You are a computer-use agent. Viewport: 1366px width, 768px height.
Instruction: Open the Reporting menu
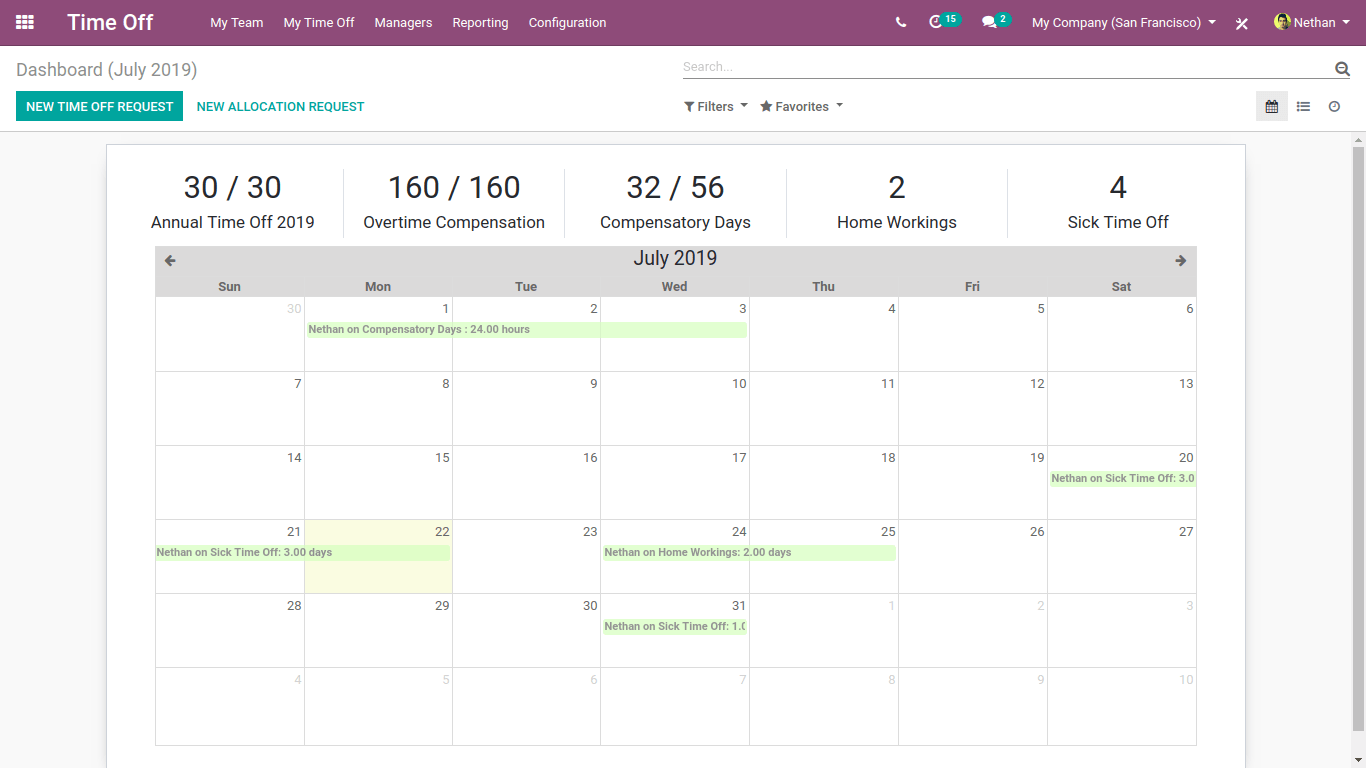[480, 22]
